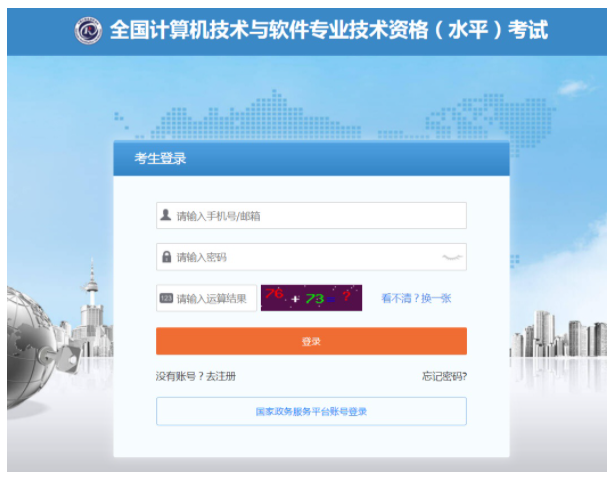Click the 考生登录 panel header
The image size is (616, 478).
(311, 159)
